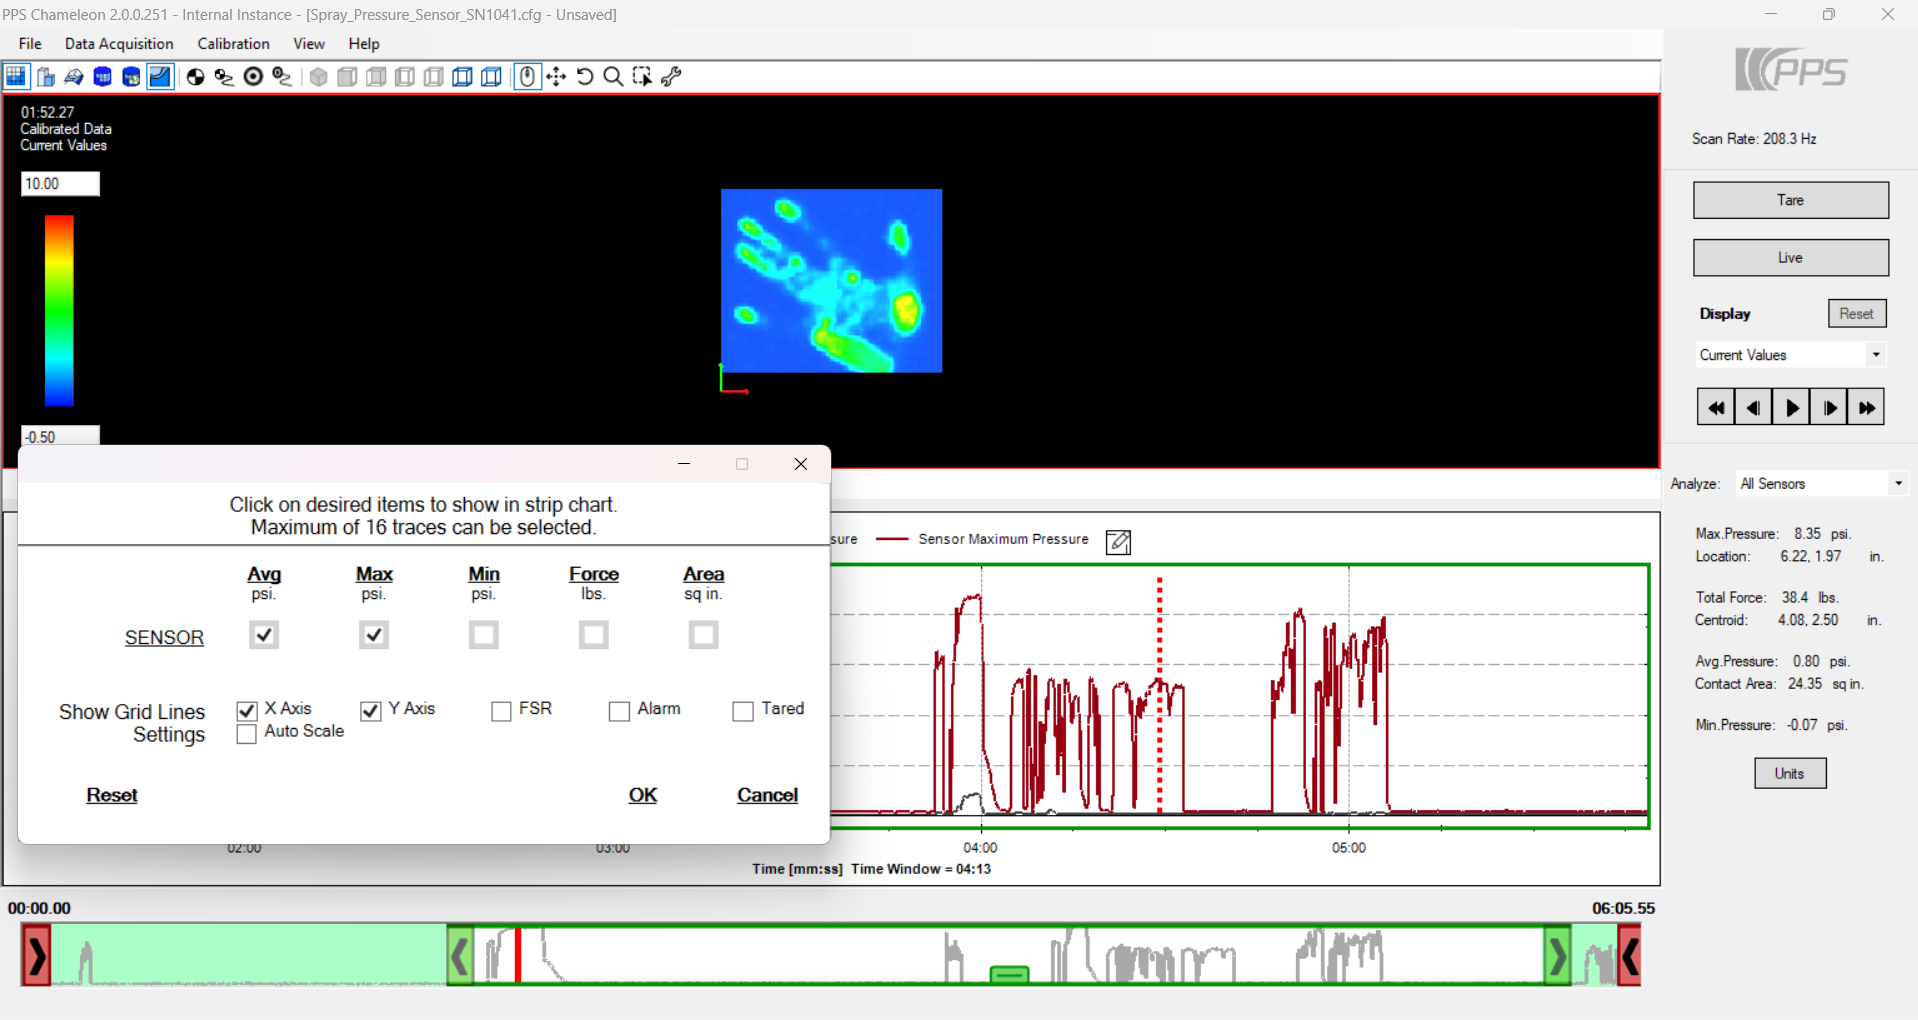Click the Units button

click(1789, 772)
